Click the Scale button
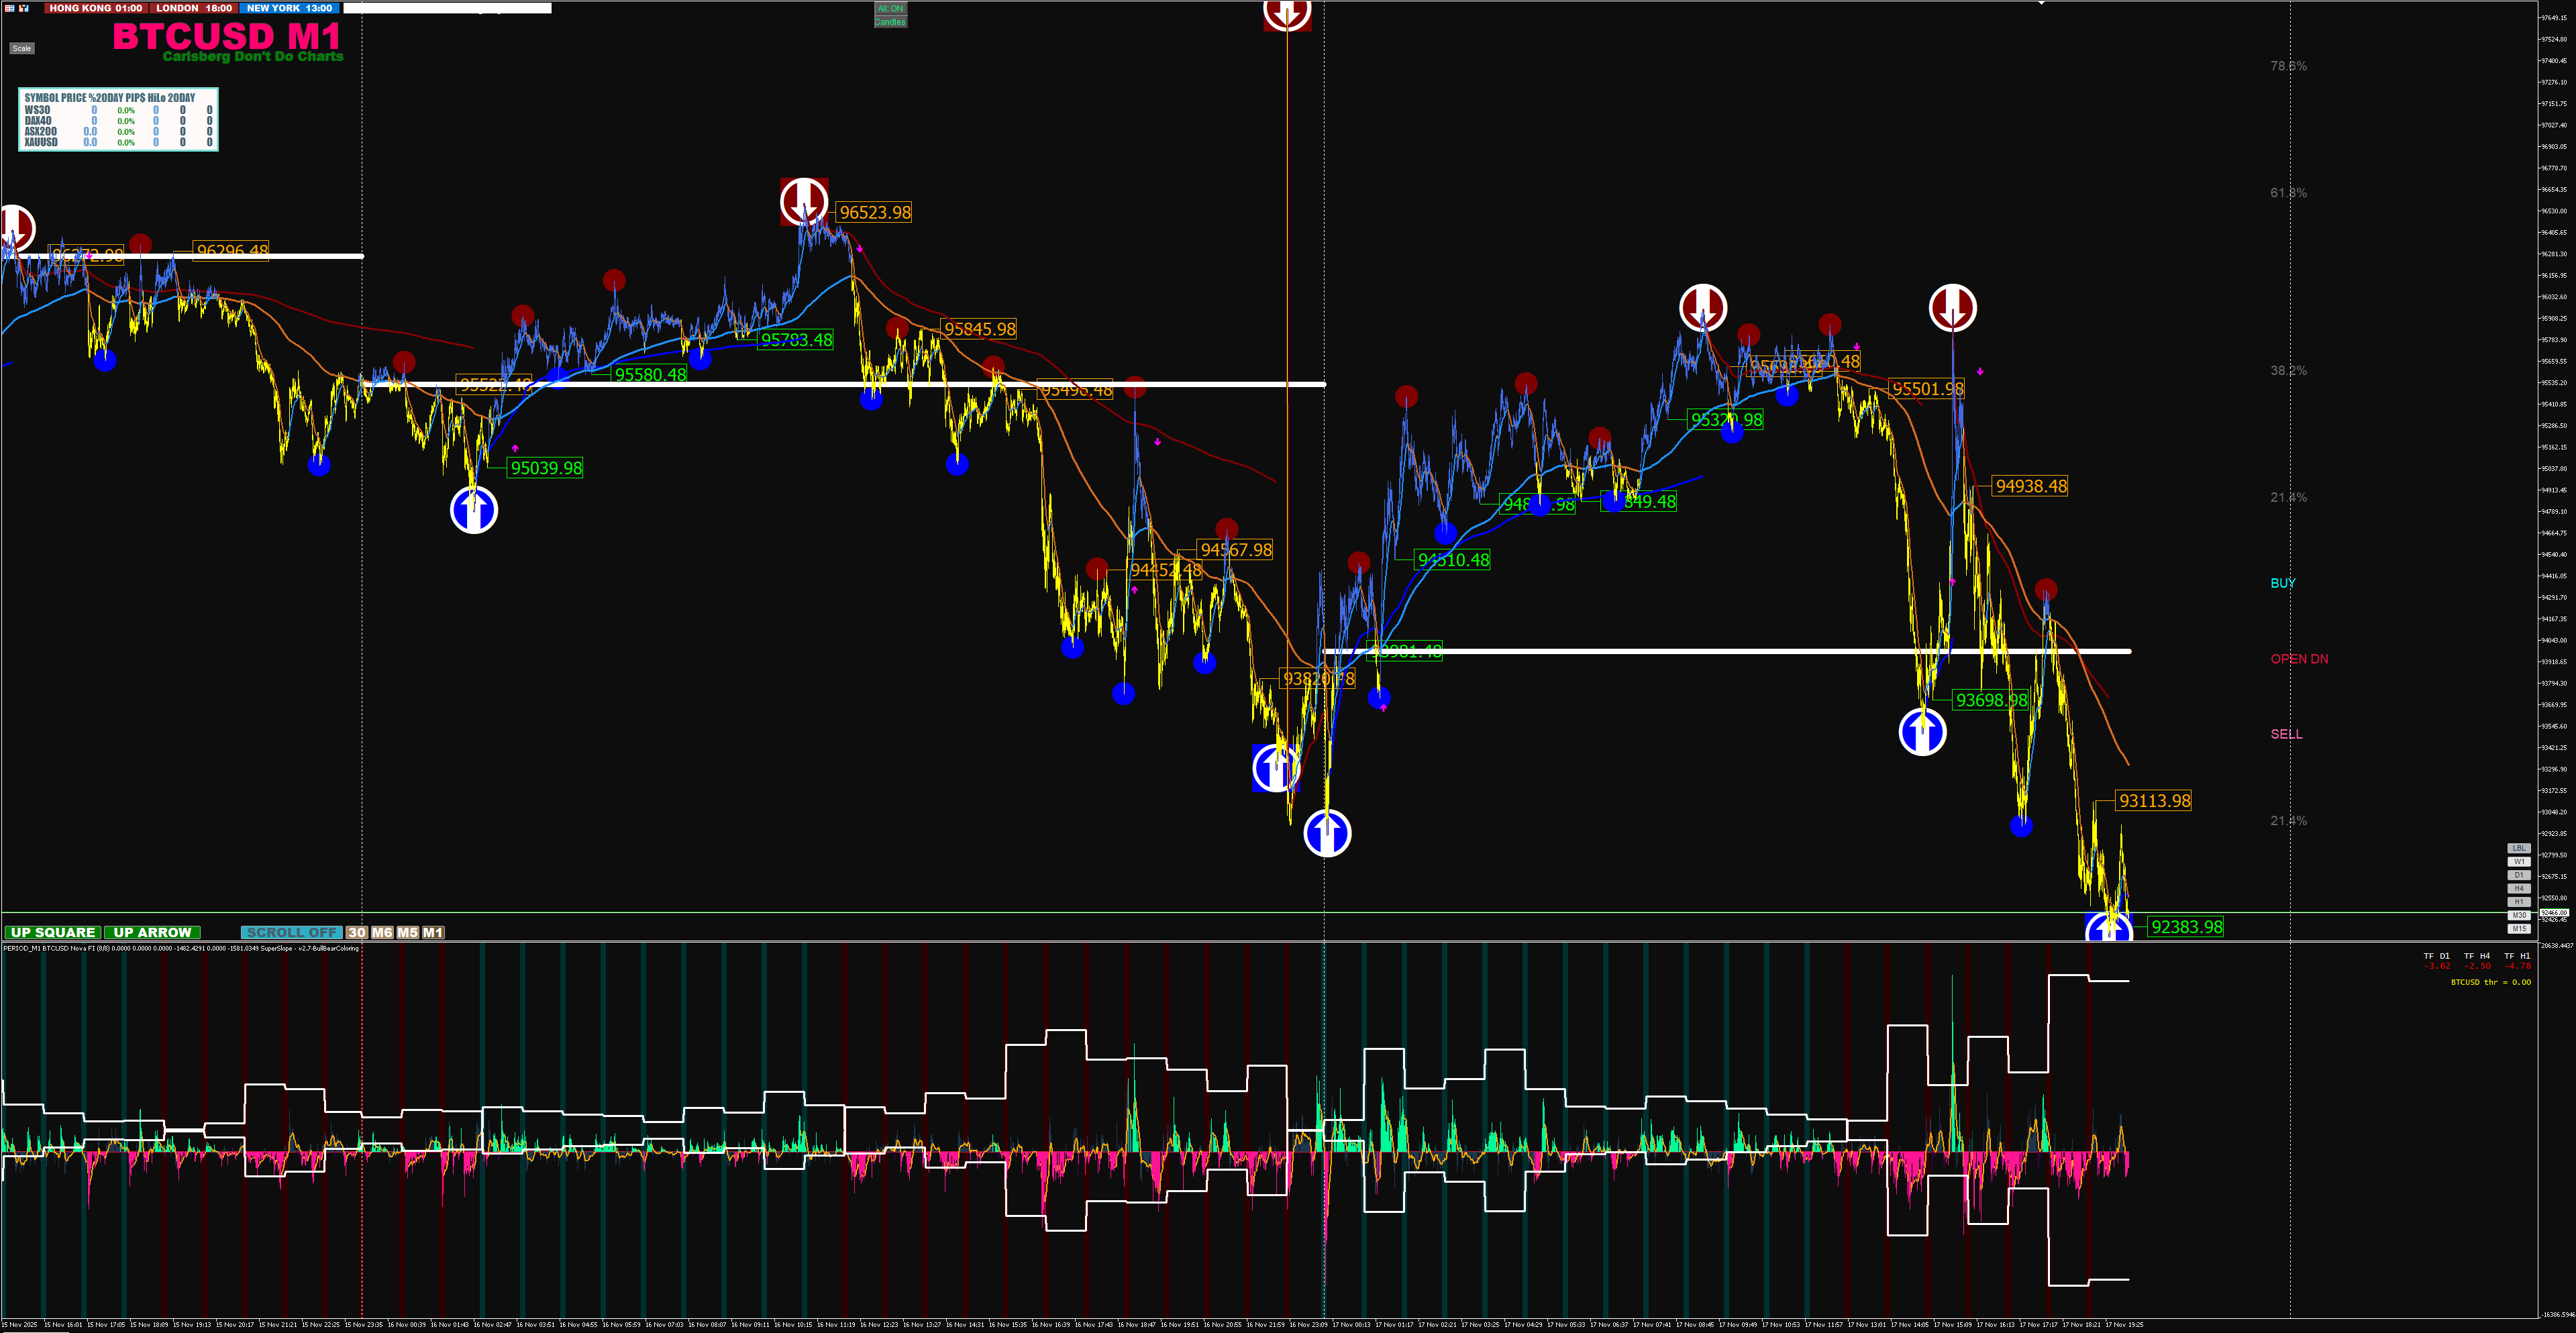This screenshot has width=2576, height=1333. pyautogui.click(x=21, y=48)
